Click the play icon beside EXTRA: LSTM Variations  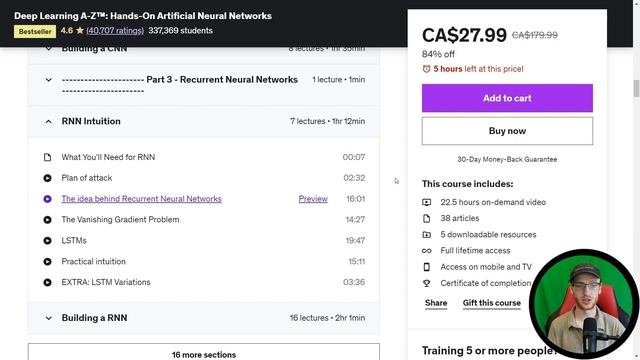[47, 282]
